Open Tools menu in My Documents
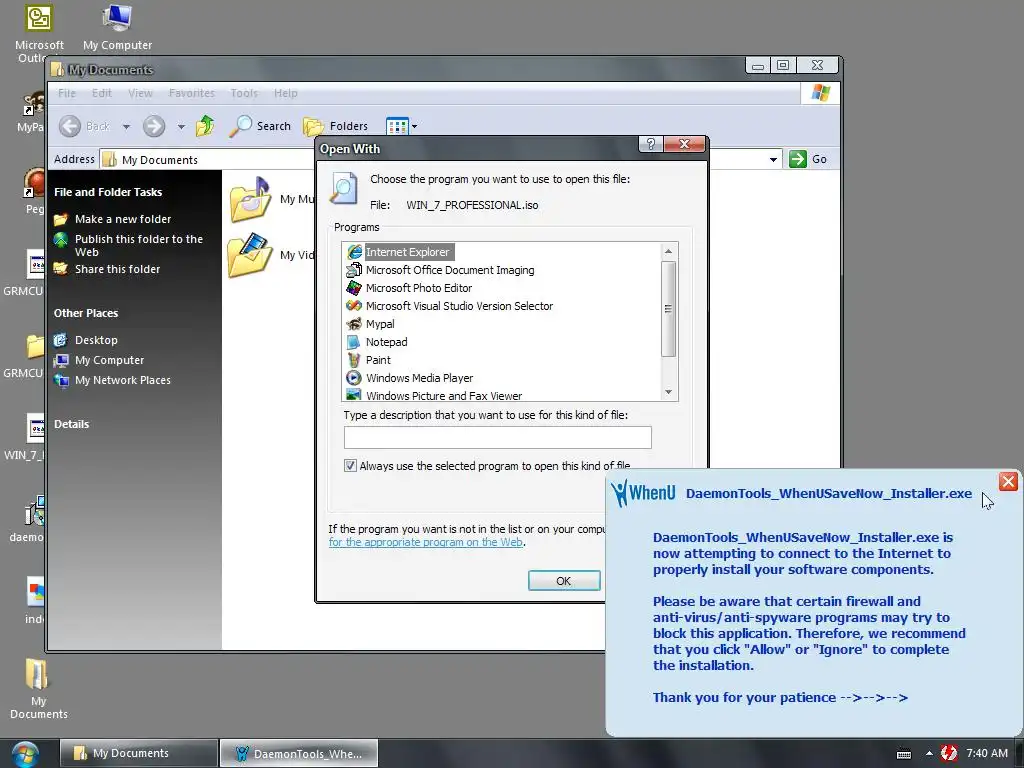The image size is (1024, 768). (244, 93)
